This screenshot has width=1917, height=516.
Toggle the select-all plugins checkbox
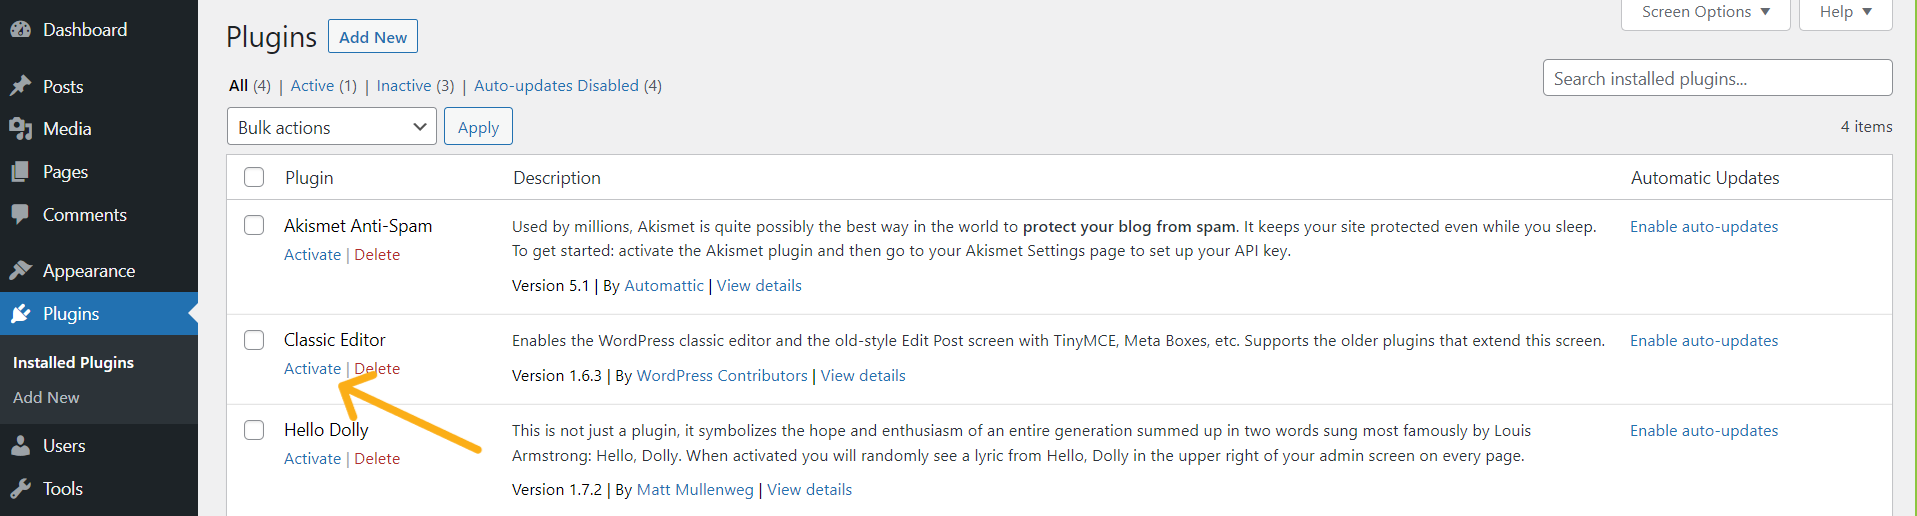254,177
